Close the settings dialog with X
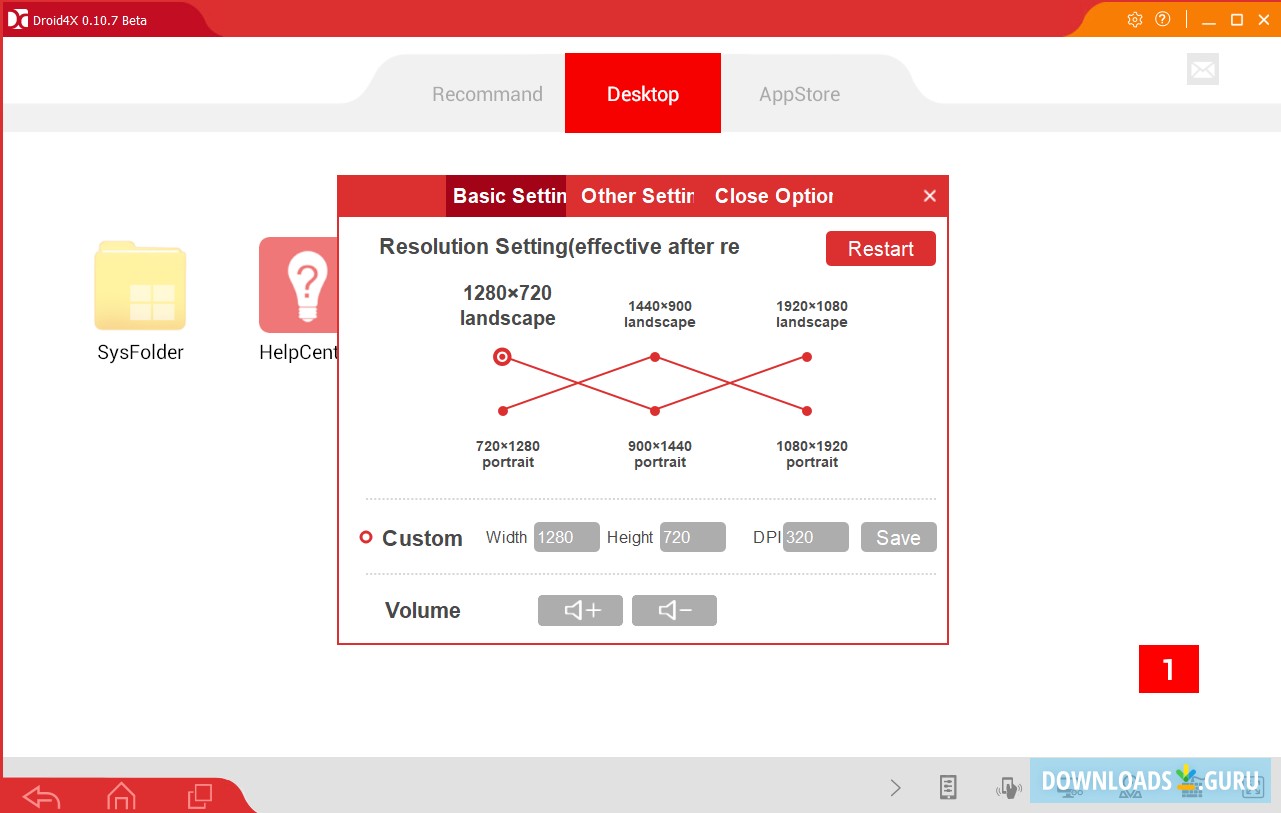This screenshot has width=1281, height=813. coord(930,196)
